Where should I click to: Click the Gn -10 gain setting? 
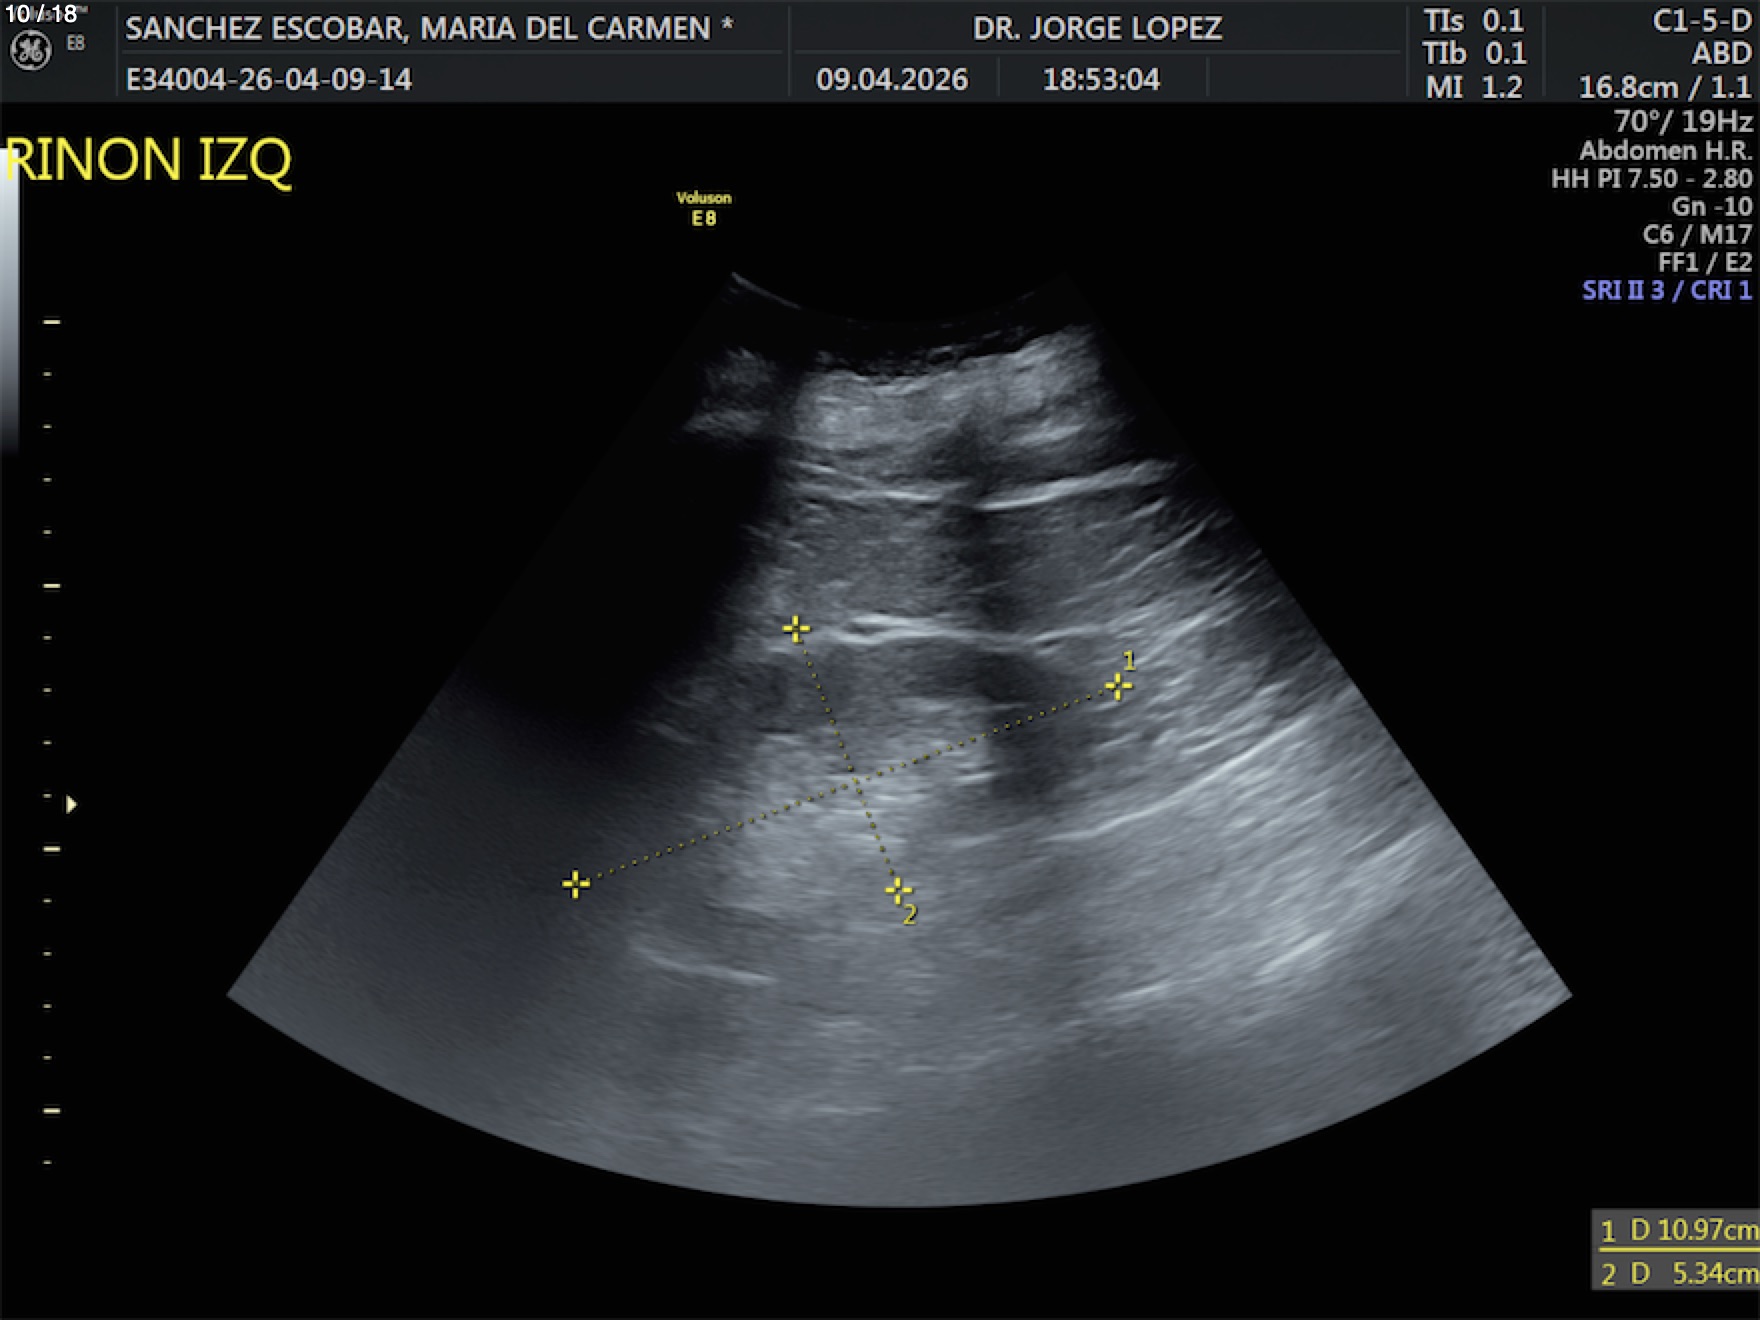coord(1711,207)
